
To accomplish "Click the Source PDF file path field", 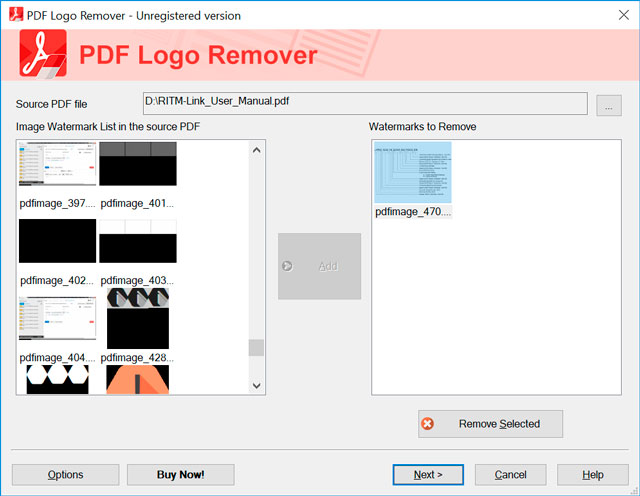I will pos(365,104).
